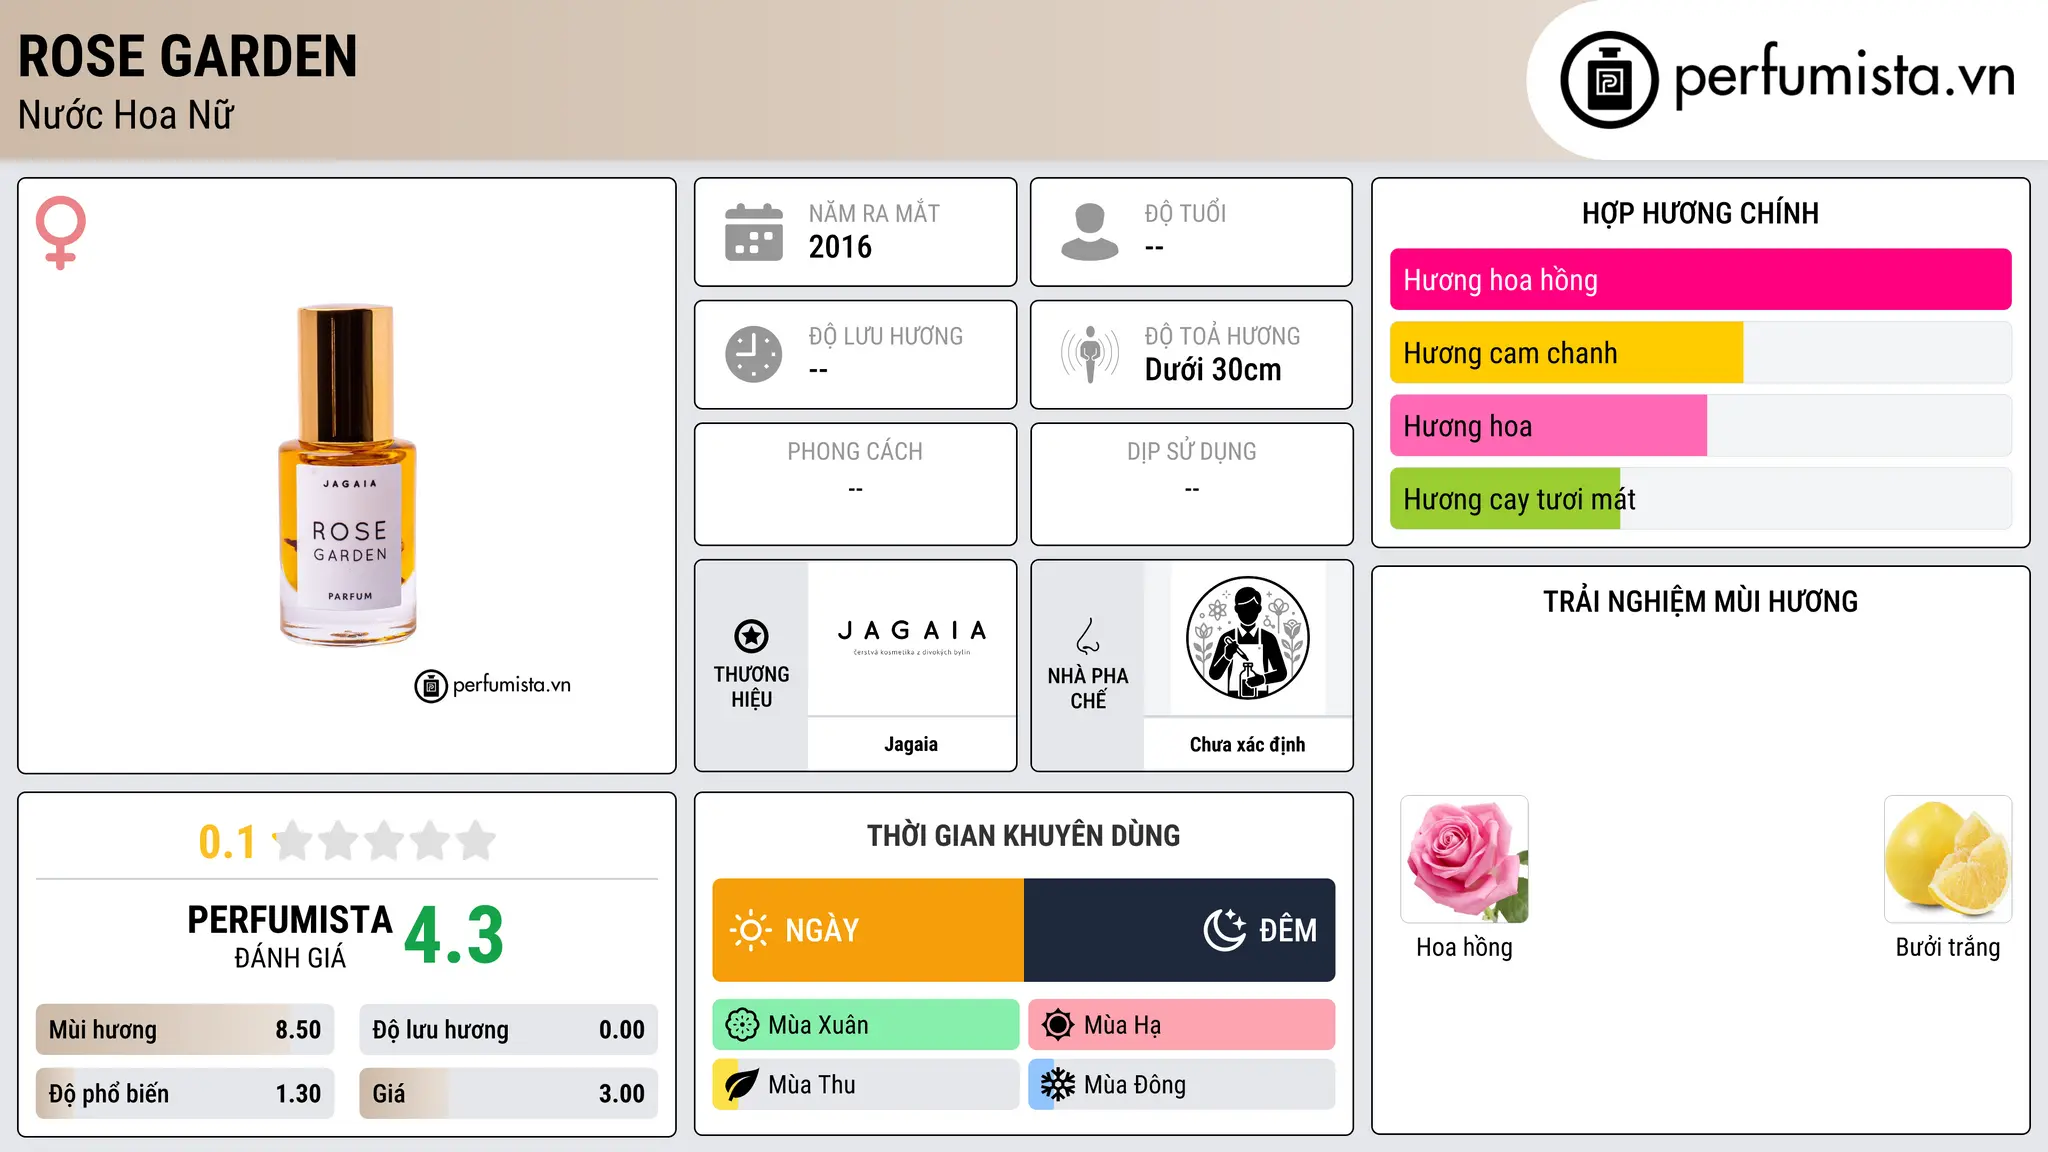Click the Dưới 30cm sillage value
Viewport: 2048px width, 1152px height.
click(x=1213, y=370)
